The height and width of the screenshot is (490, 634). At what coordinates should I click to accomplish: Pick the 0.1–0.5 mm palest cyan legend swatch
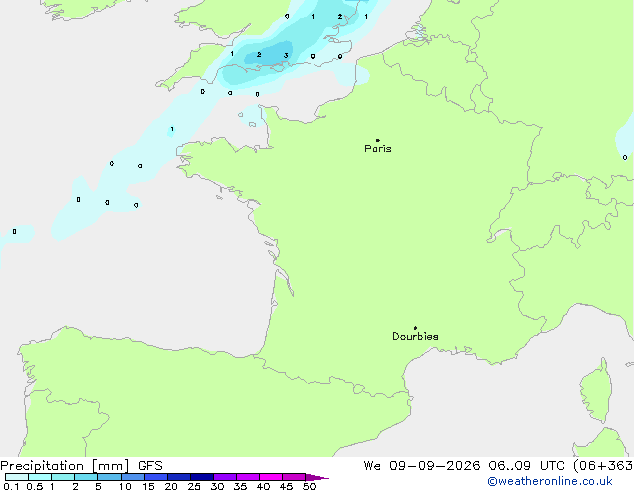pos(17,477)
